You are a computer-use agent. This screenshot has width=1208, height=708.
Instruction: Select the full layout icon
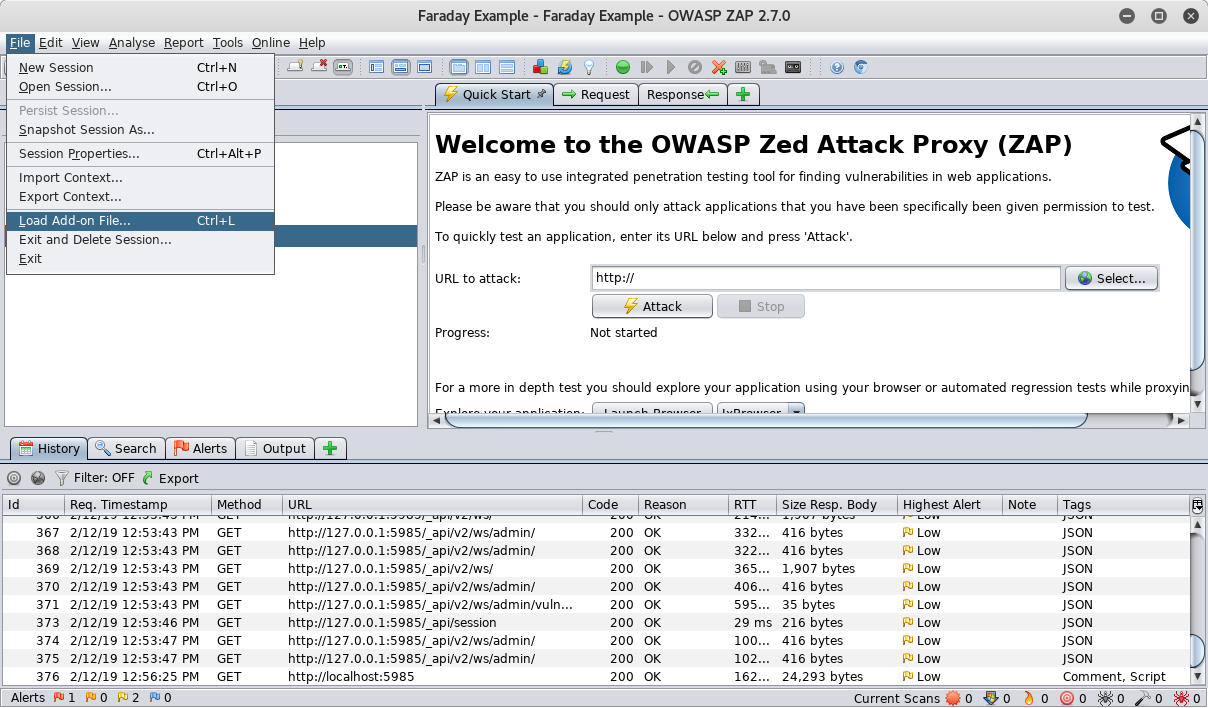[x=424, y=67]
